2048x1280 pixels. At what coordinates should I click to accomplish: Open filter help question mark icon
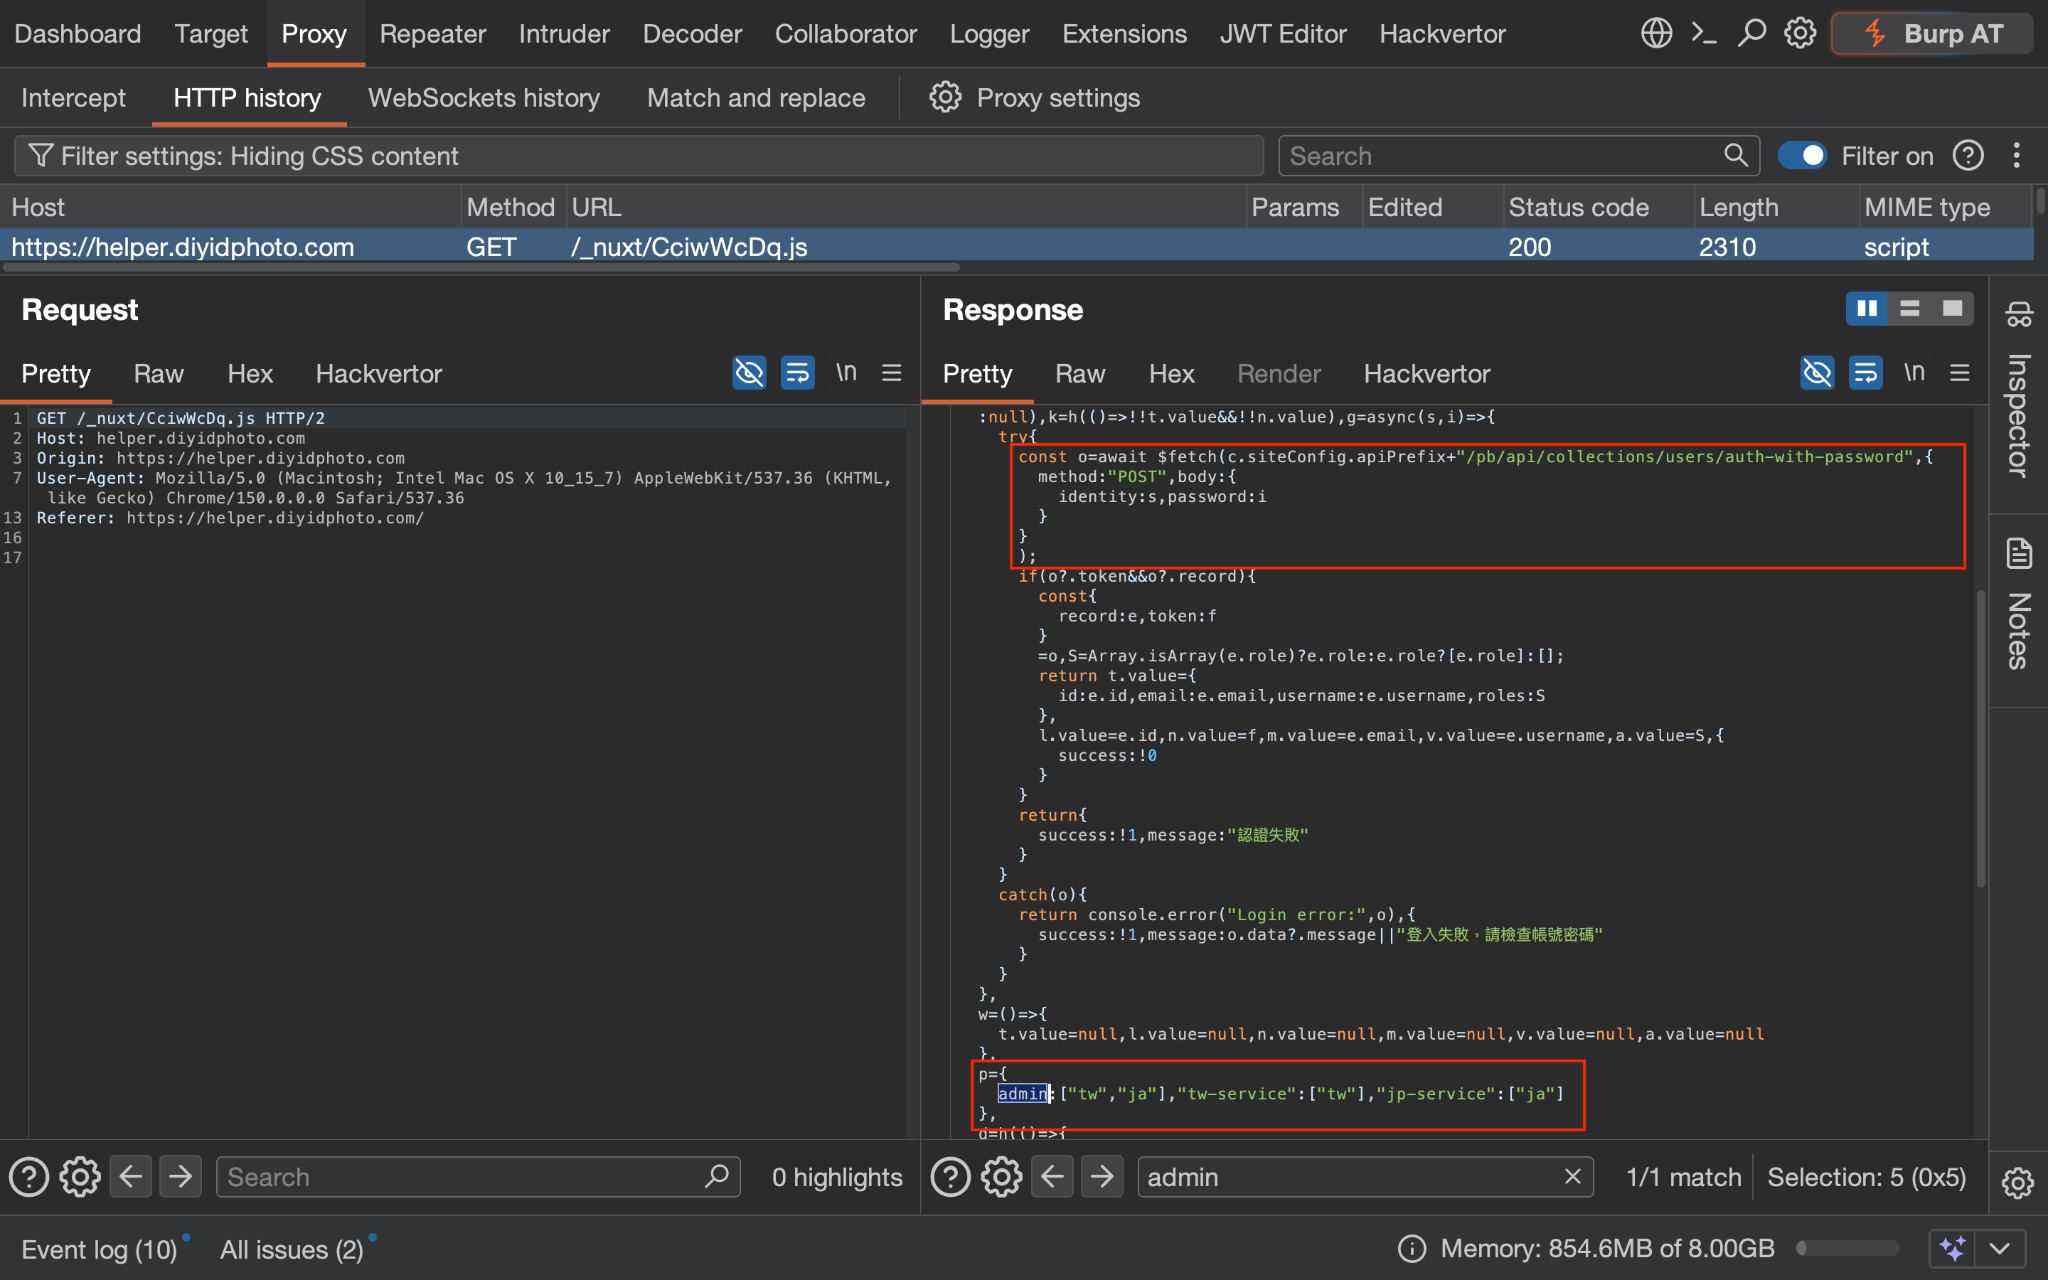click(x=1968, y=156)
